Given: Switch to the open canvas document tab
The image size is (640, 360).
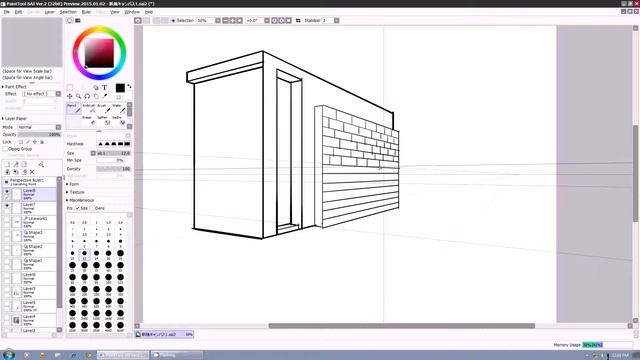Looking at the screenshot, I should (x=164, y=334).
